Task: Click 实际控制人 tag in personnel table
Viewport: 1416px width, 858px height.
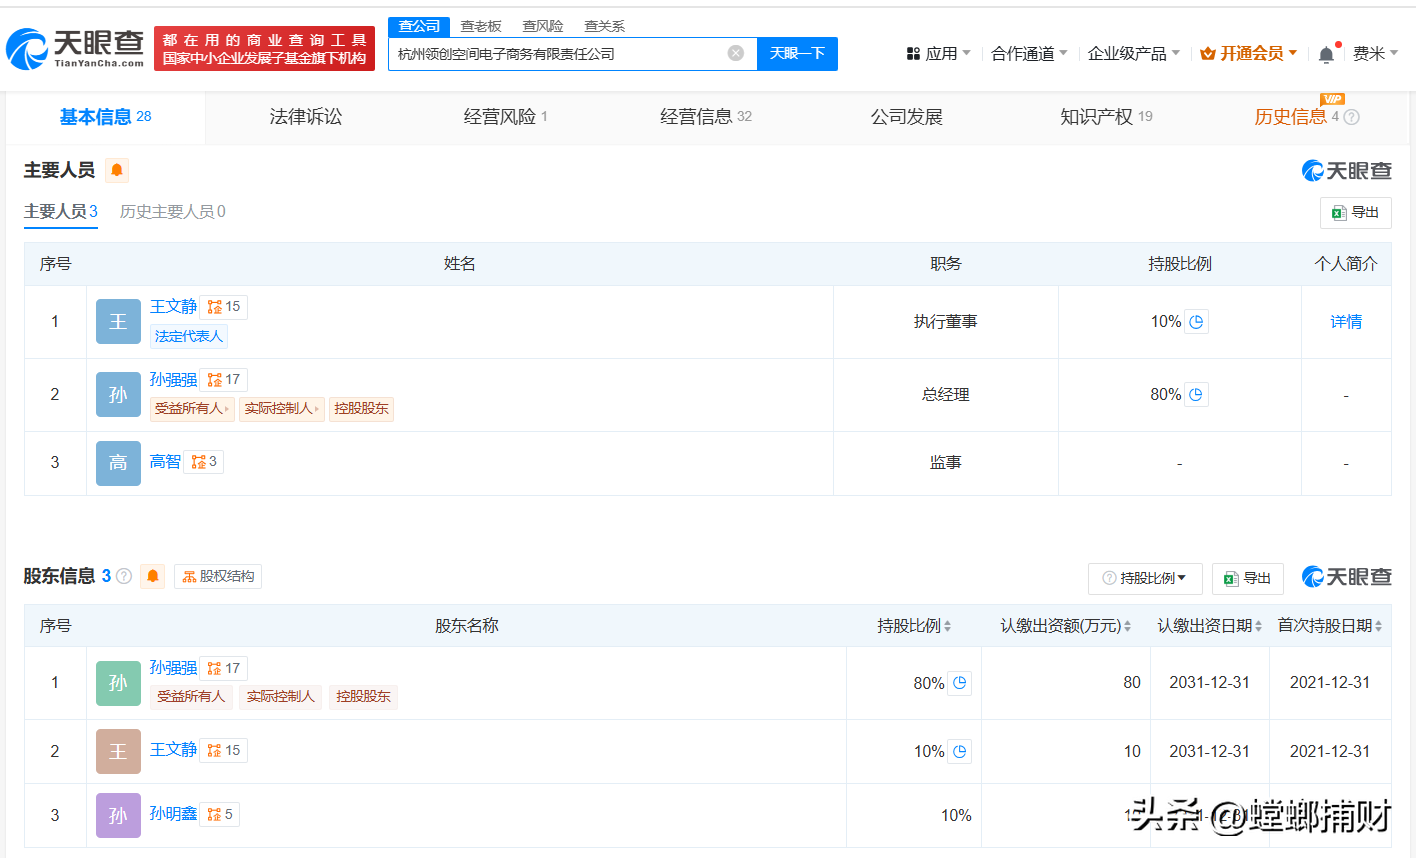Action: click(282, 409)
